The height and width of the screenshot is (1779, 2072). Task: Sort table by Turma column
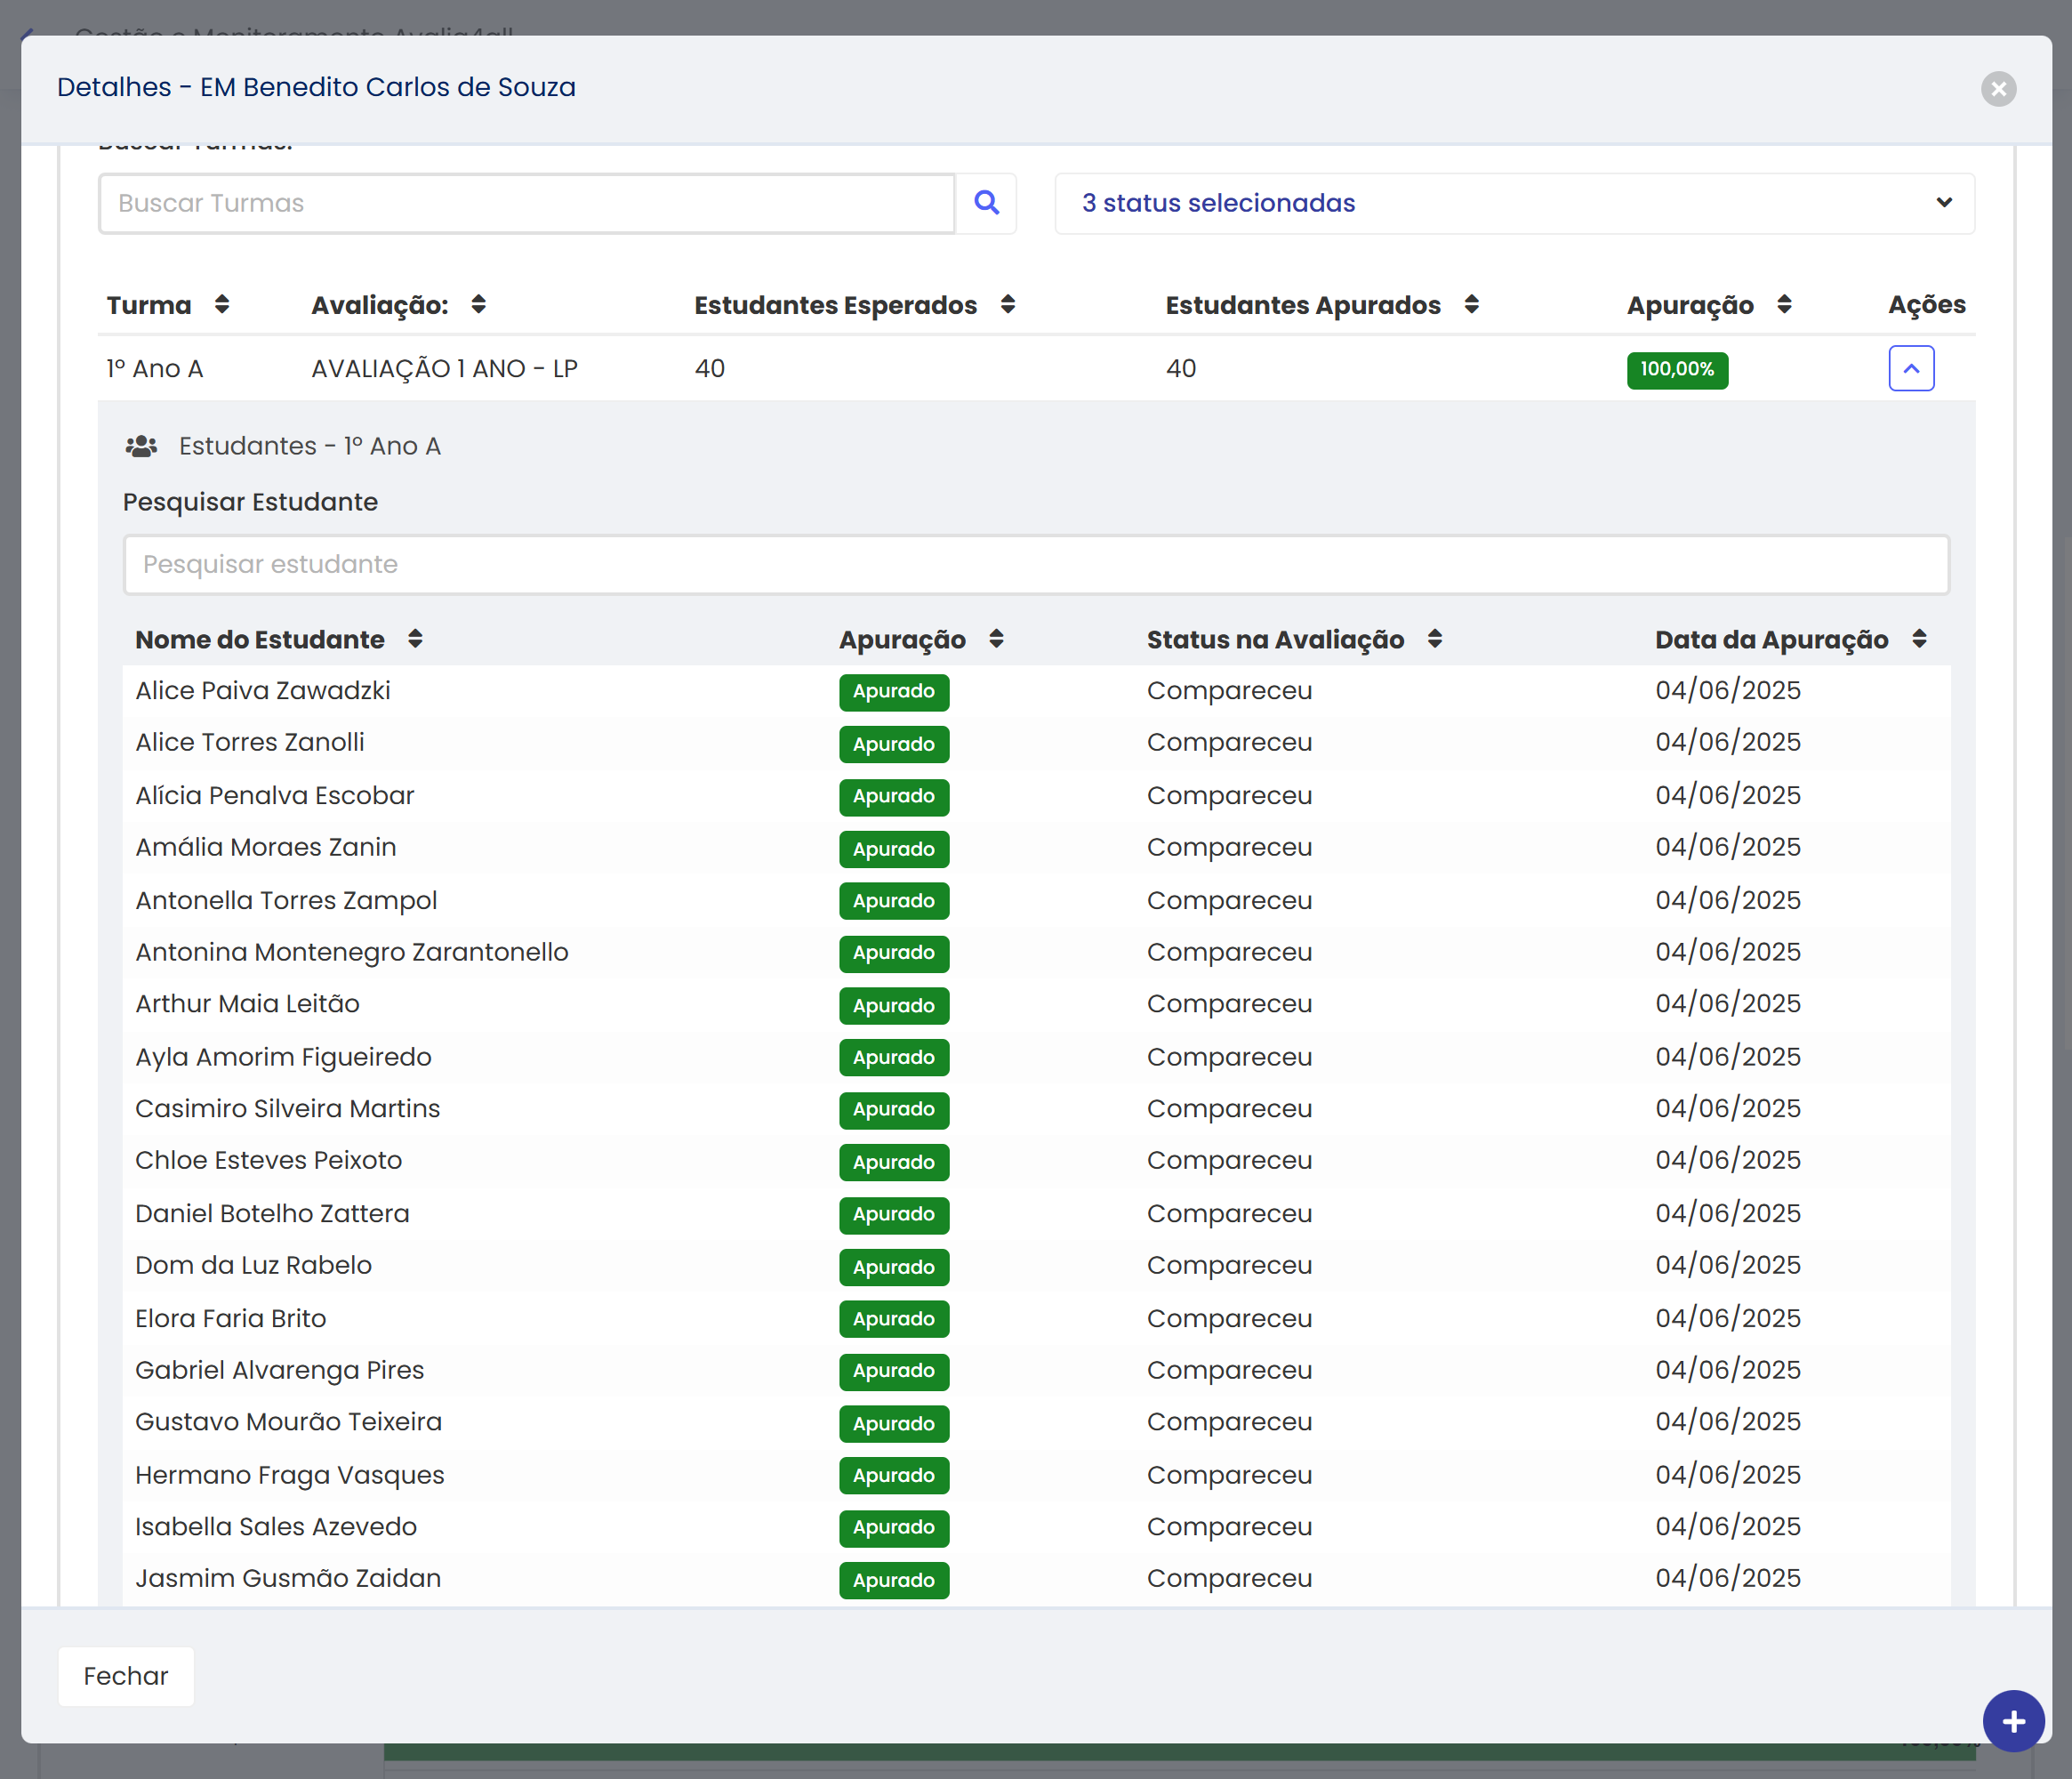pyautogui.click(x=222, y=305)
